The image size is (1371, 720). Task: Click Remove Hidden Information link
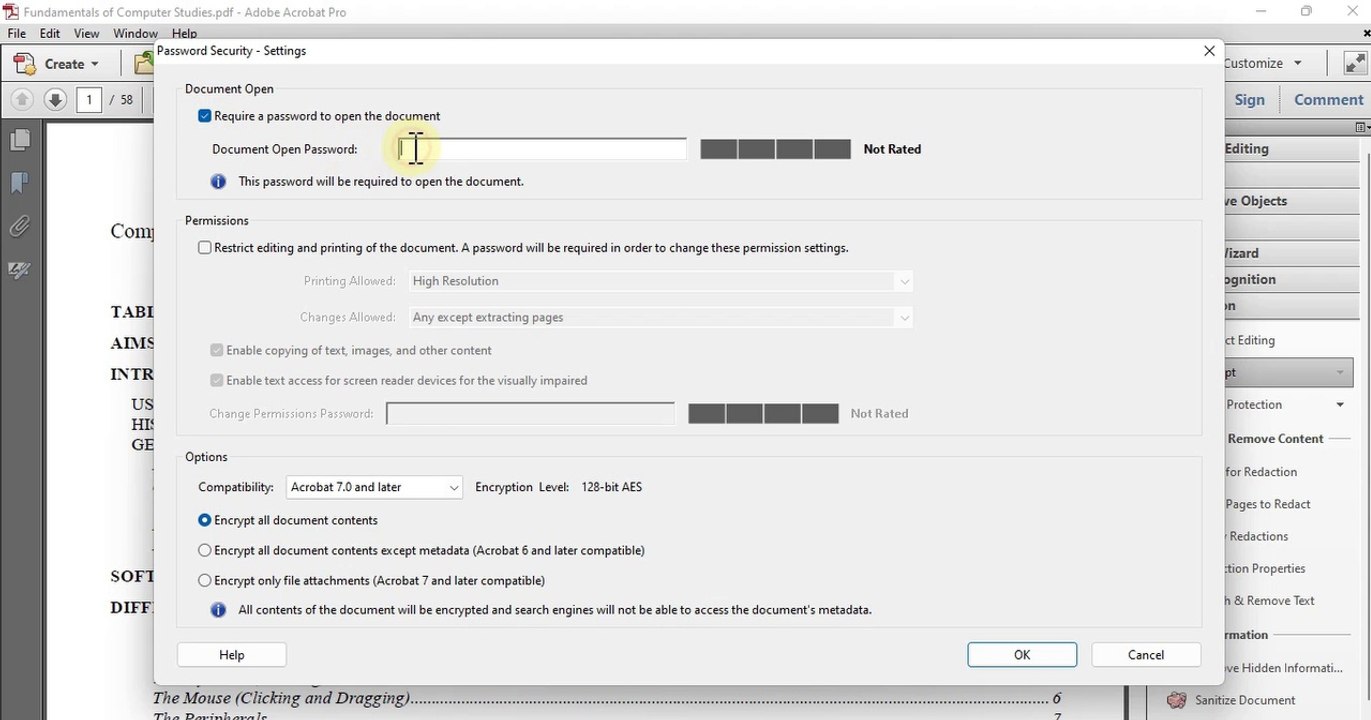(x=1285, y=668)
